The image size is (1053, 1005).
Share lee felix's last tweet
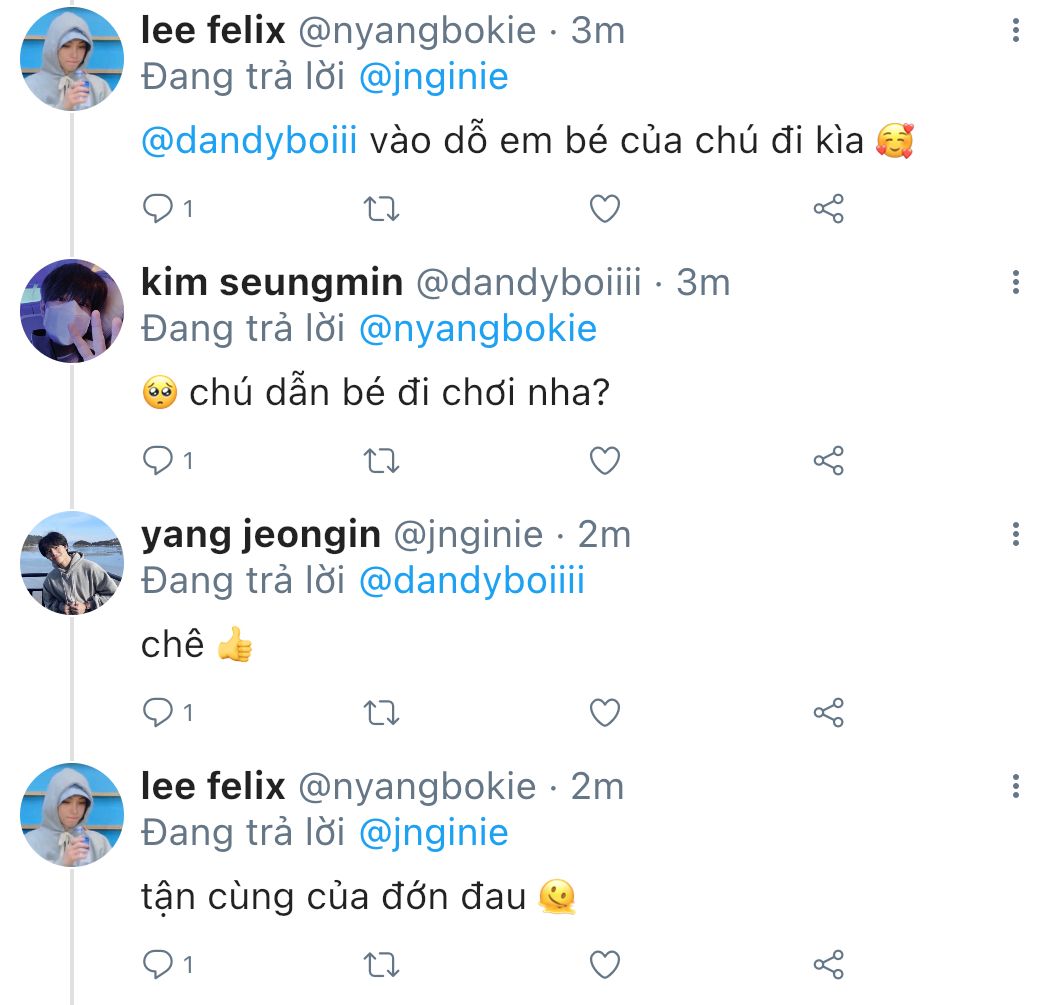tap(828, 964)
